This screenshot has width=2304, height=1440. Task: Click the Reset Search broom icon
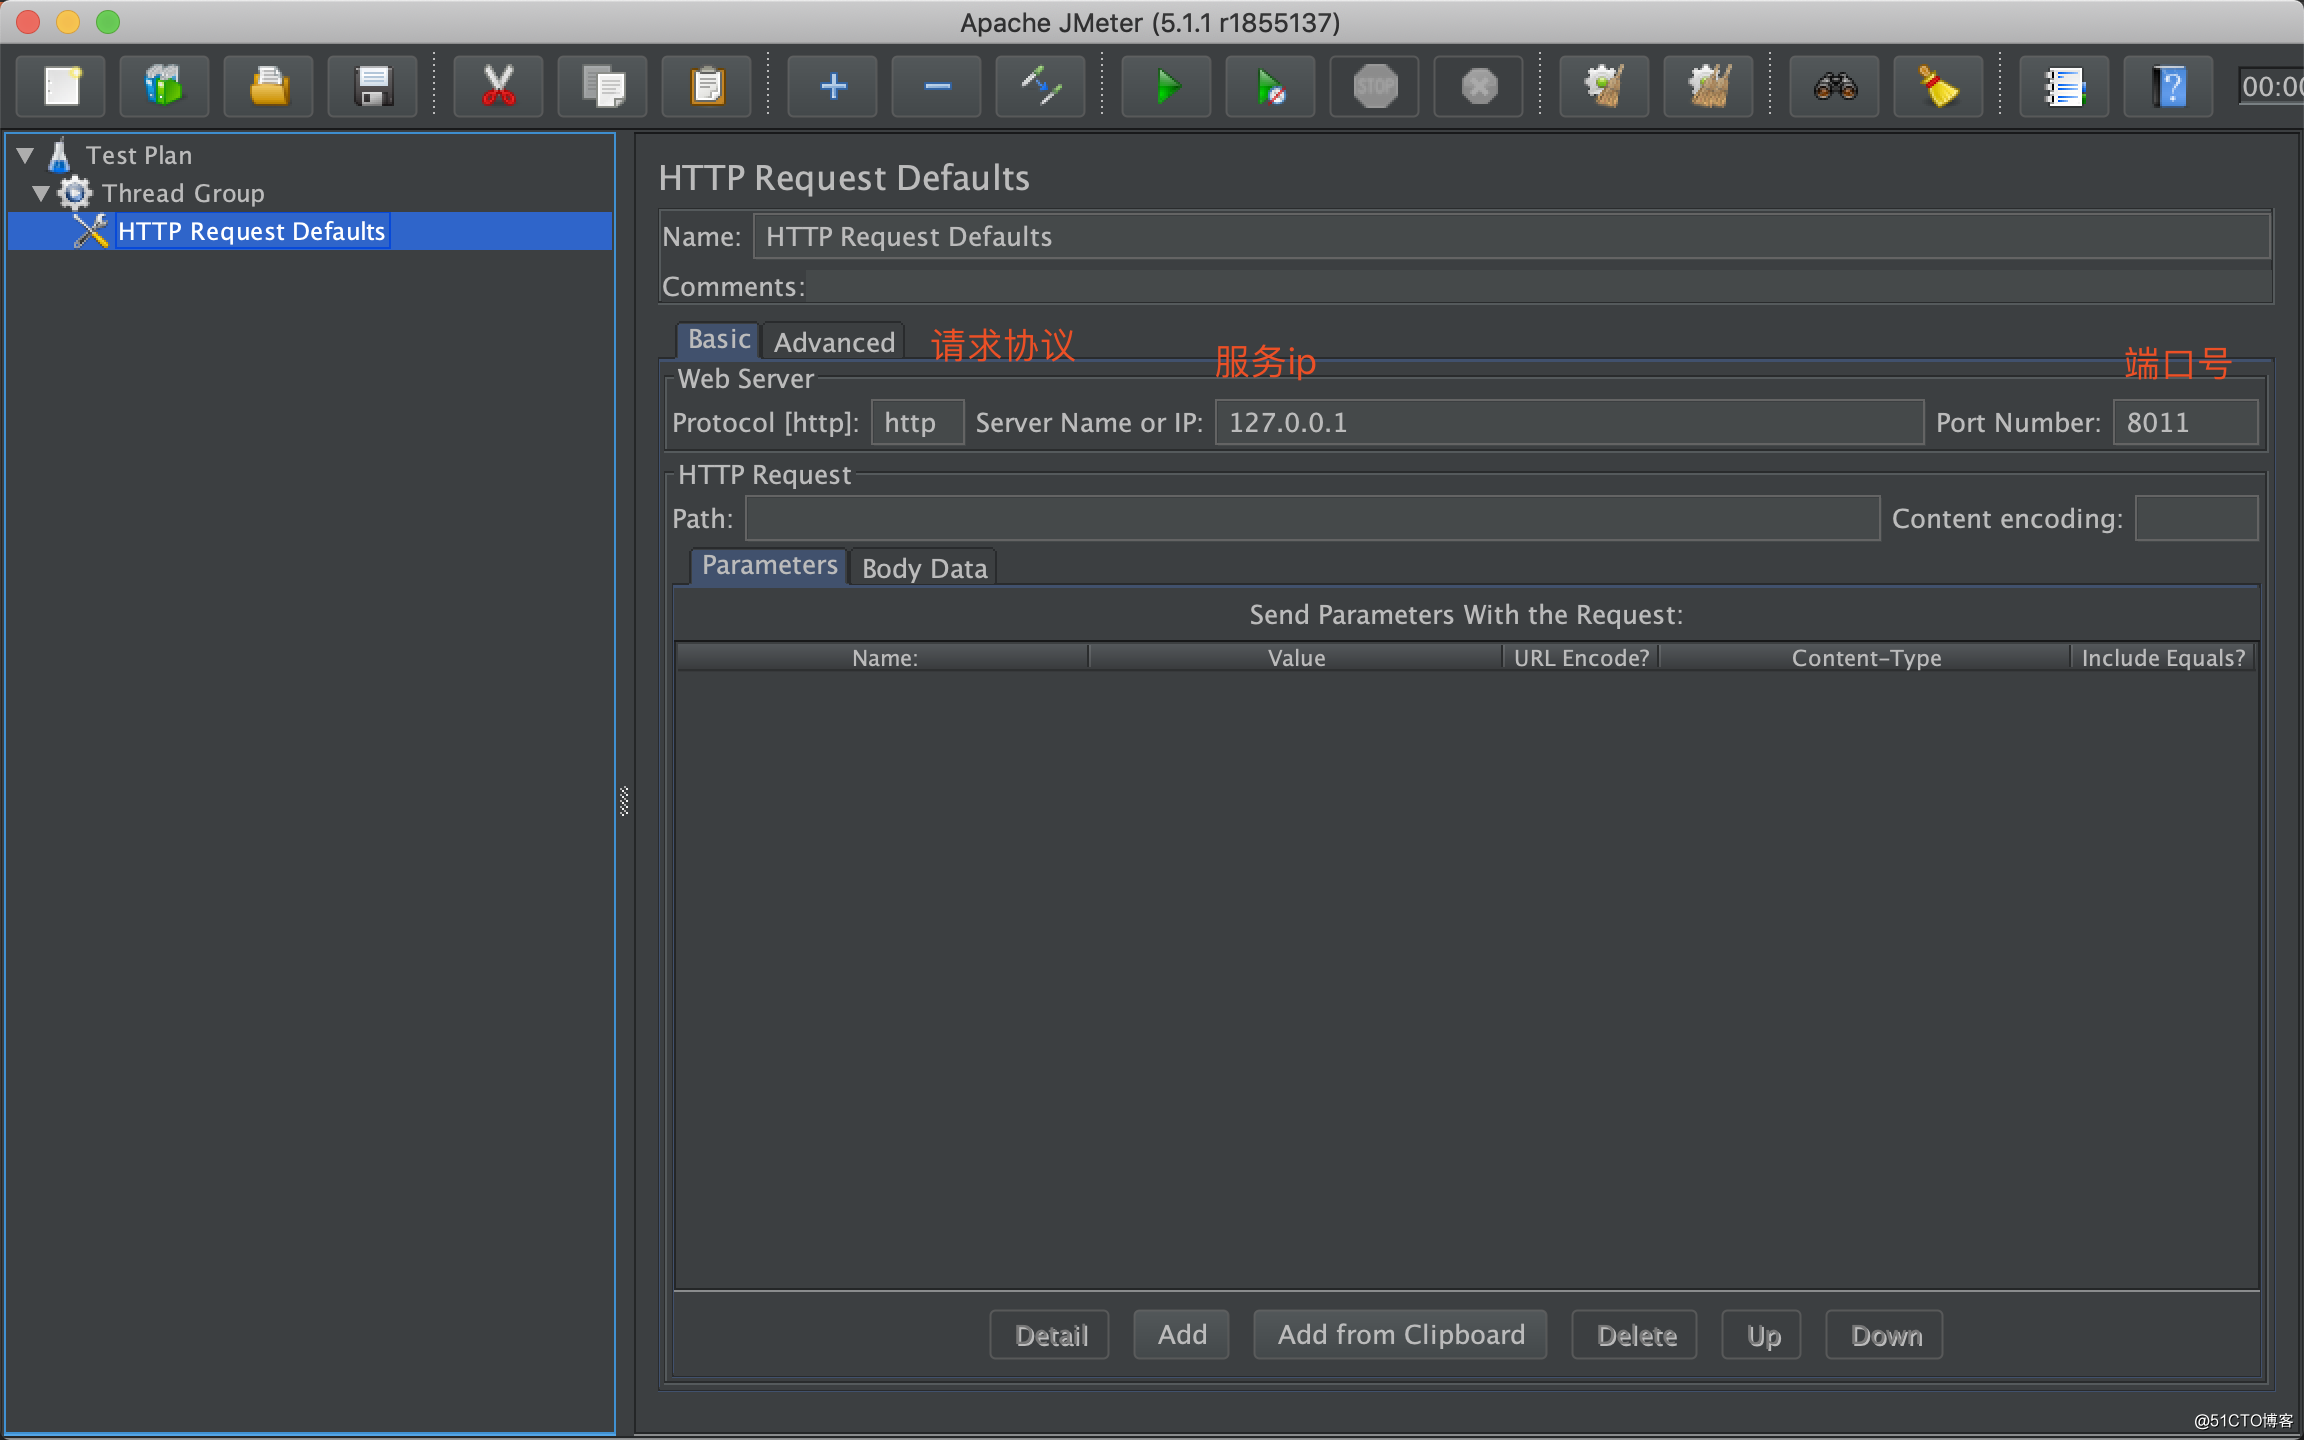coord(1939,87)
